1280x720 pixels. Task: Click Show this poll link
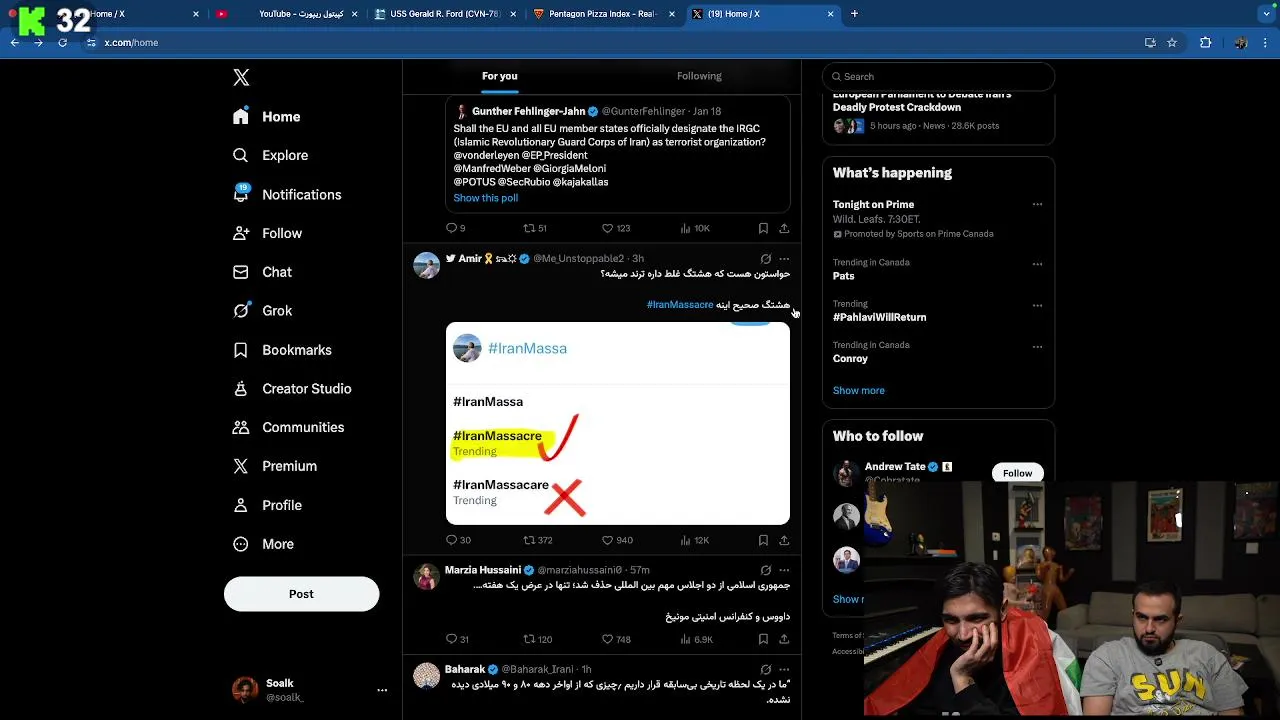pyautogui.click(x=486, y=198)
